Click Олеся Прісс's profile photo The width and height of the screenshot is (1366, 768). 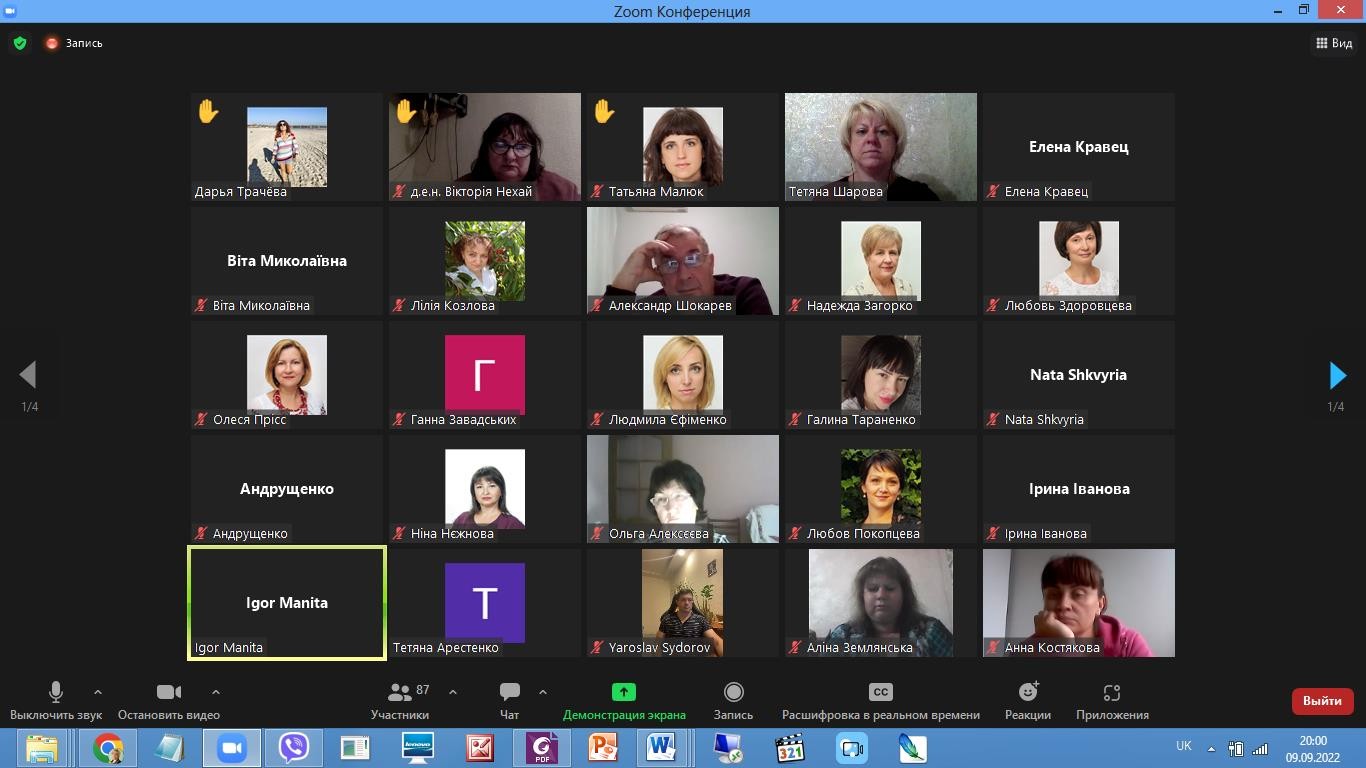(x=287, y=375)
